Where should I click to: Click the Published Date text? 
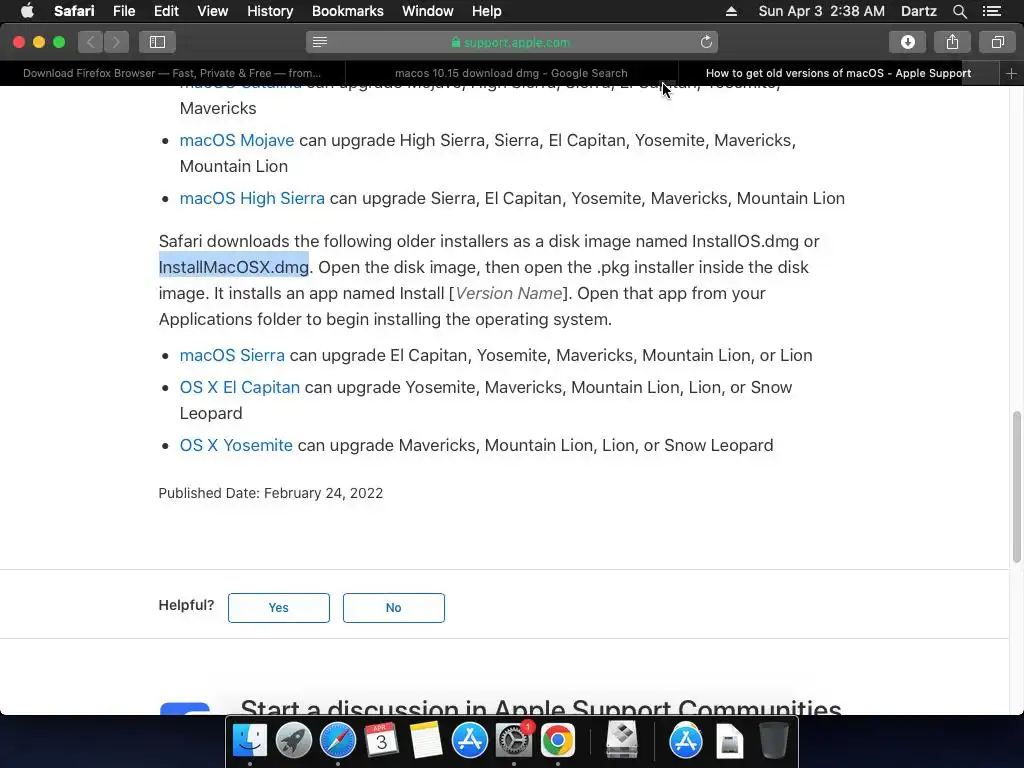tap(270, 493)
